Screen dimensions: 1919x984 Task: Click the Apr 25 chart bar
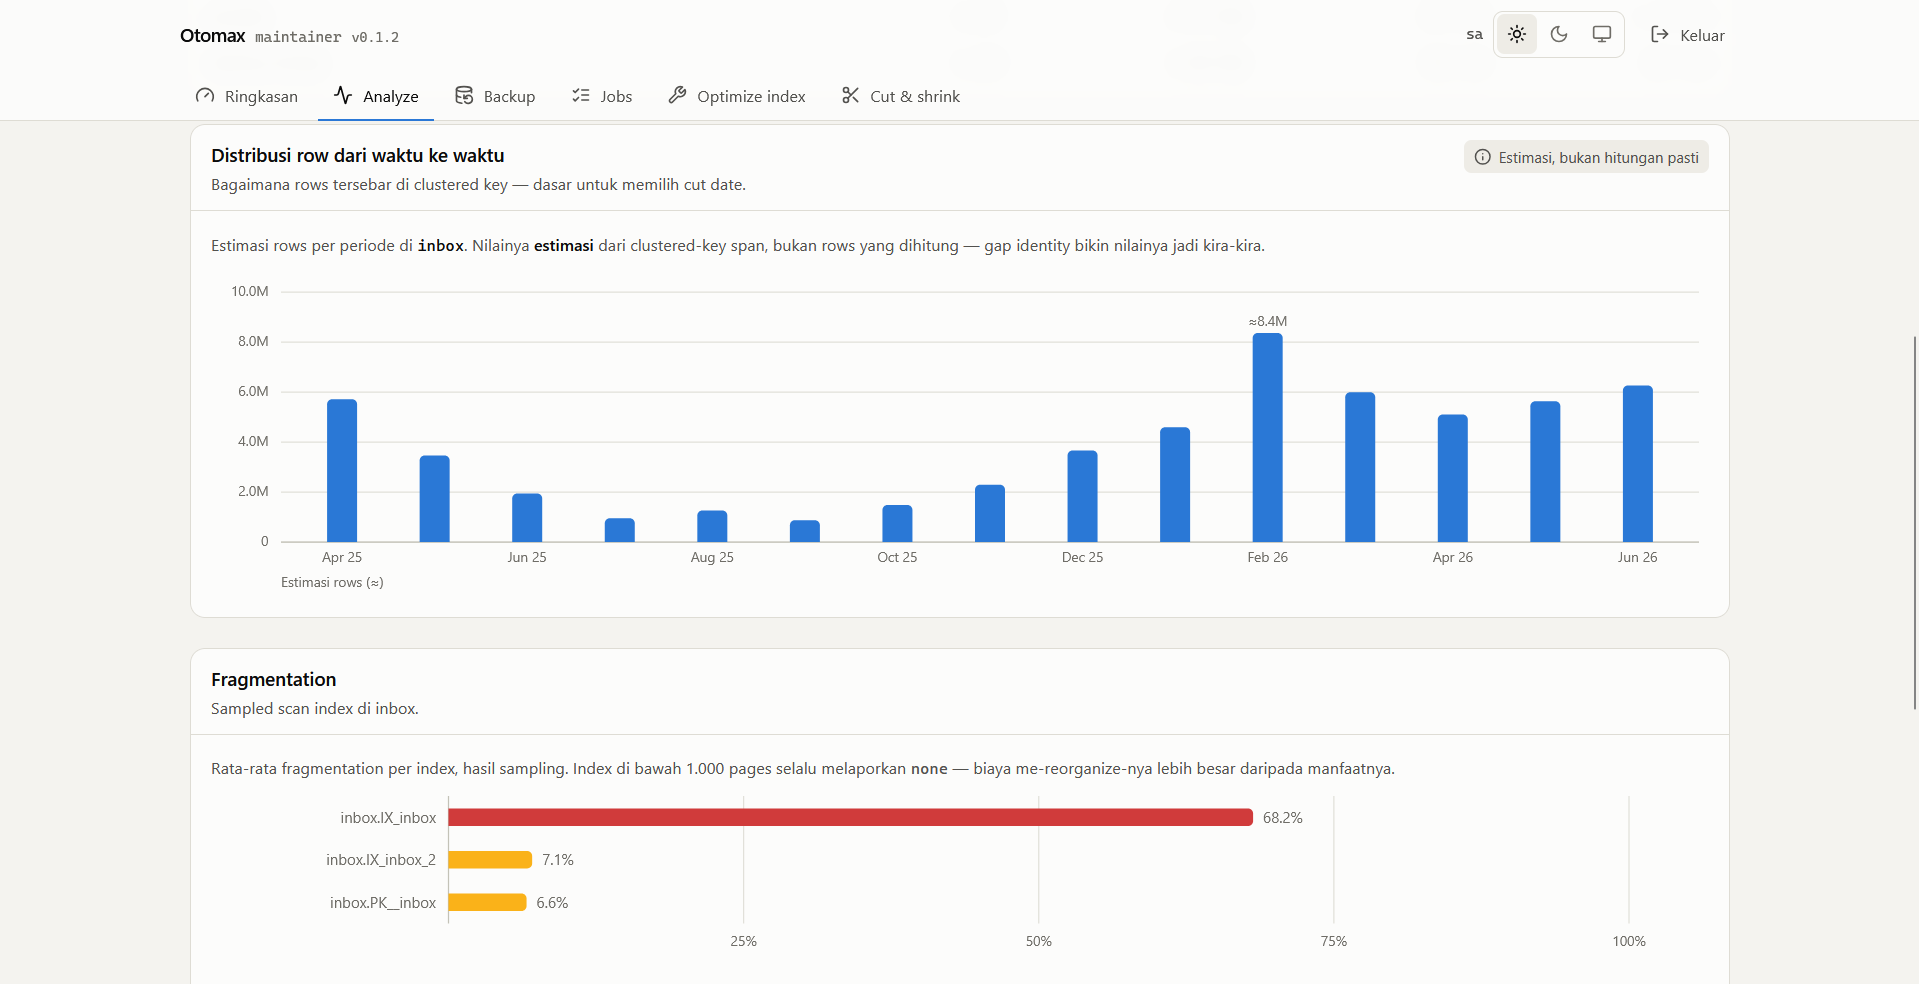point(342,471)
